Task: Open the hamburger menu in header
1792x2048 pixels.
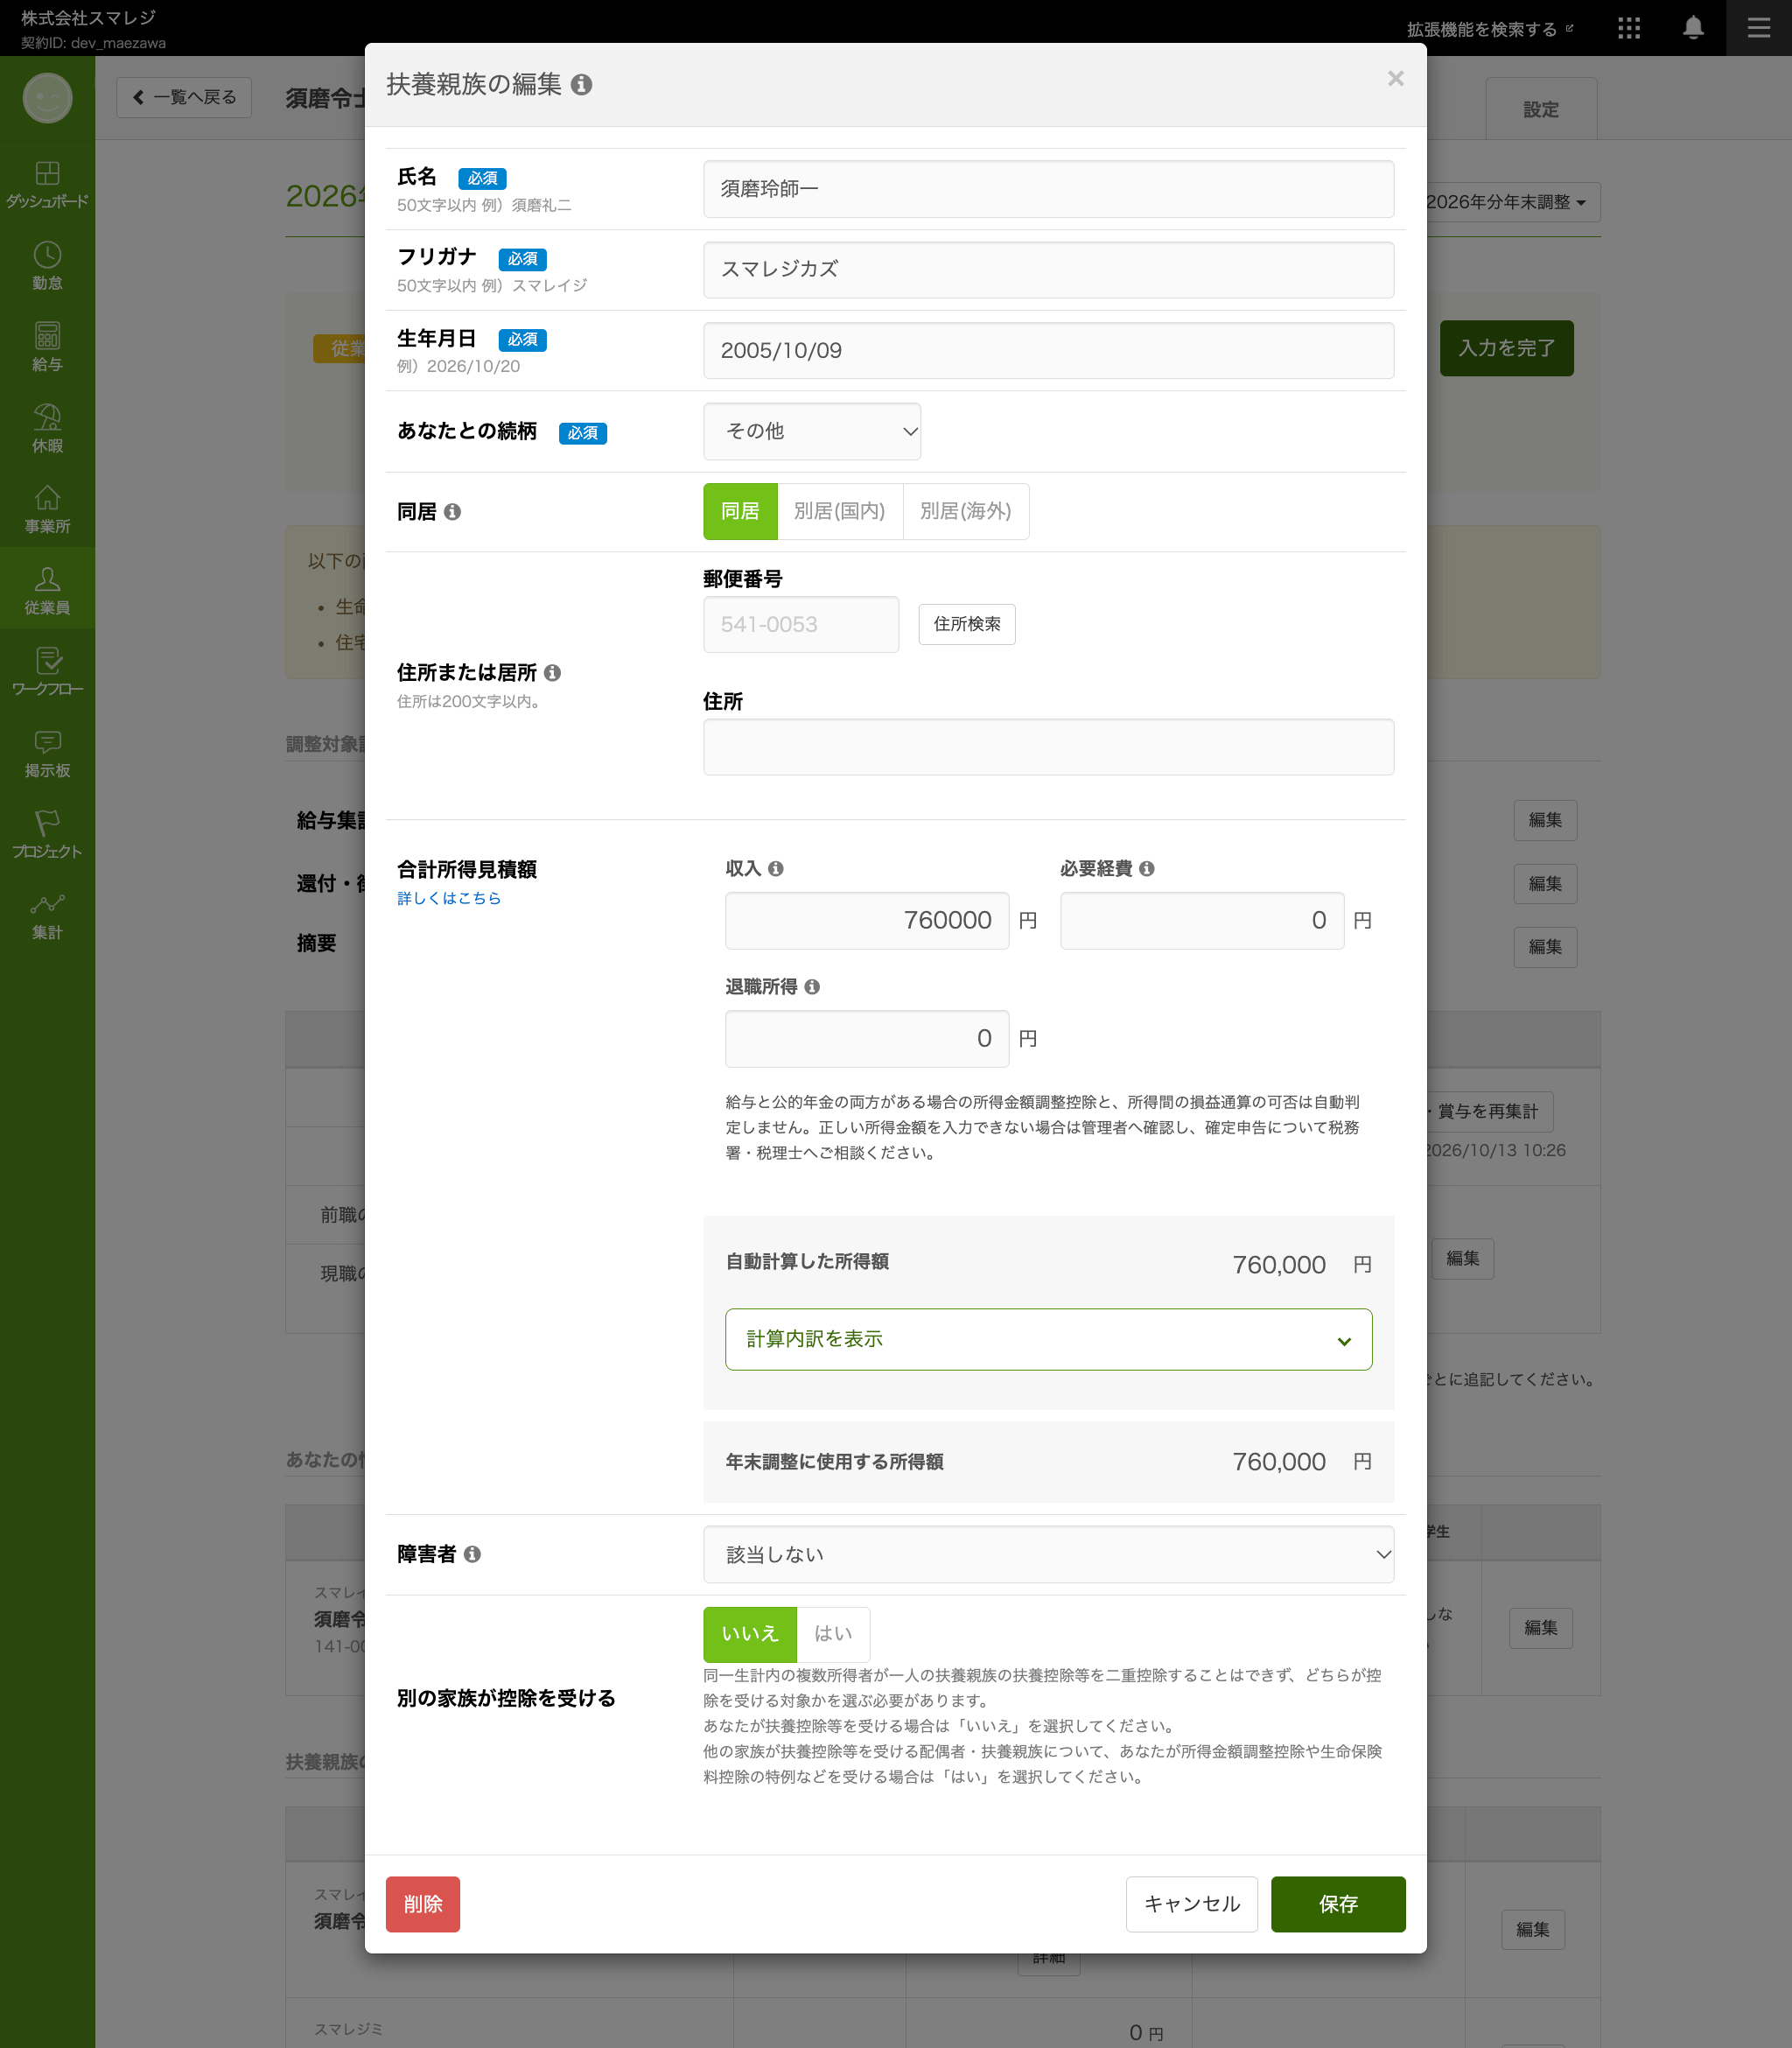Action: pos(1759,28)
